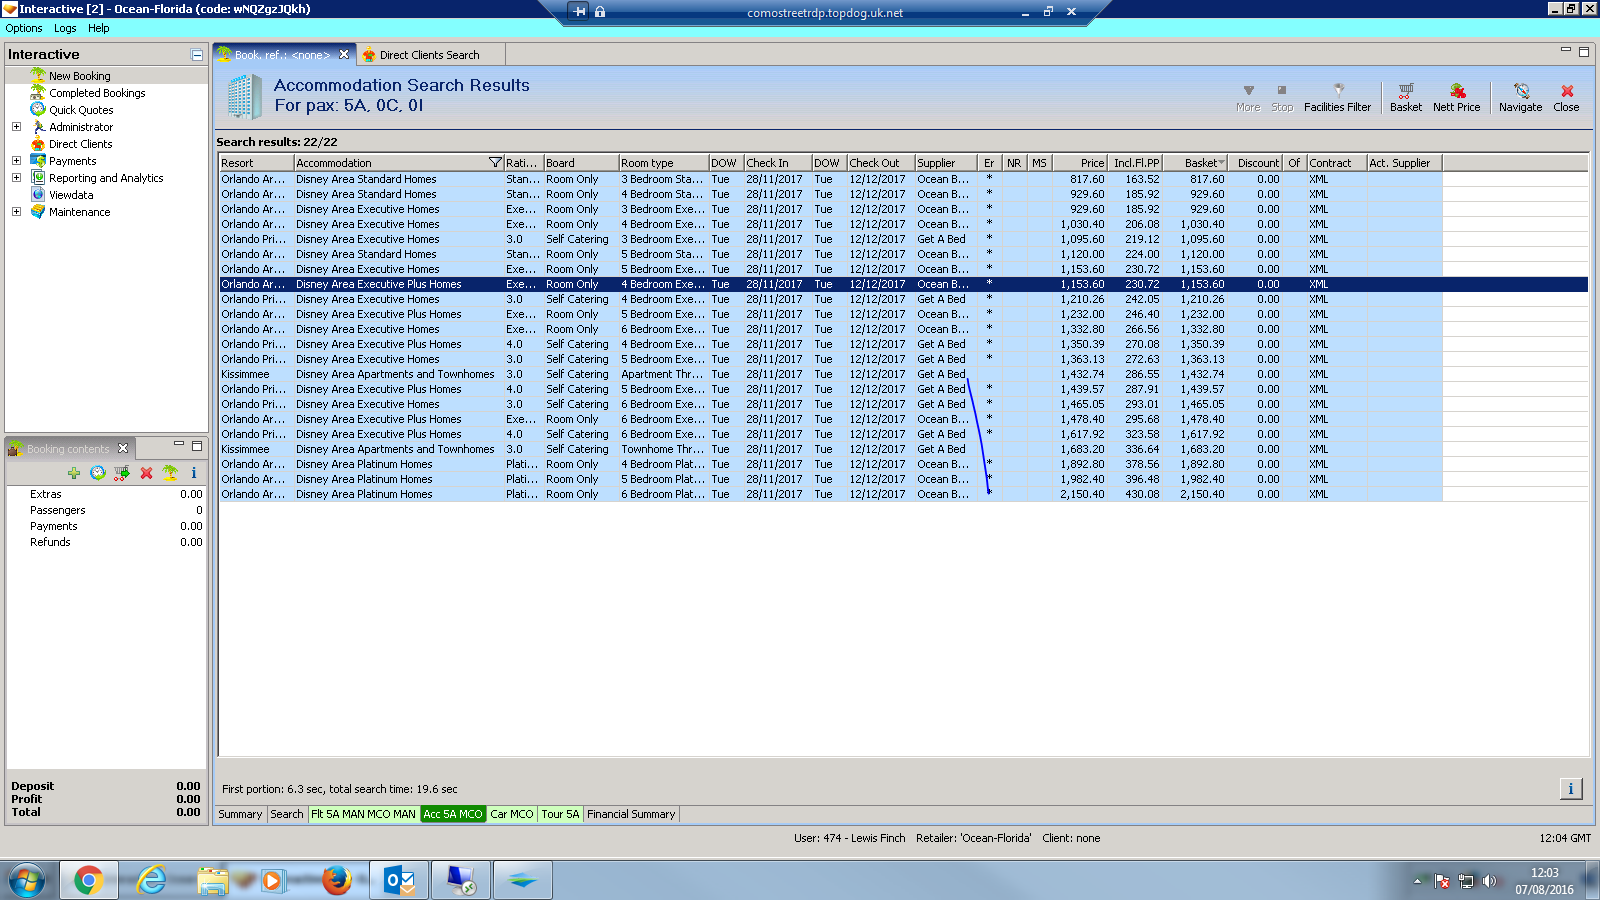Switch to the Direct Clients Search tab
The width and height of the screenshot is (1600, 900).
[429, 55]
